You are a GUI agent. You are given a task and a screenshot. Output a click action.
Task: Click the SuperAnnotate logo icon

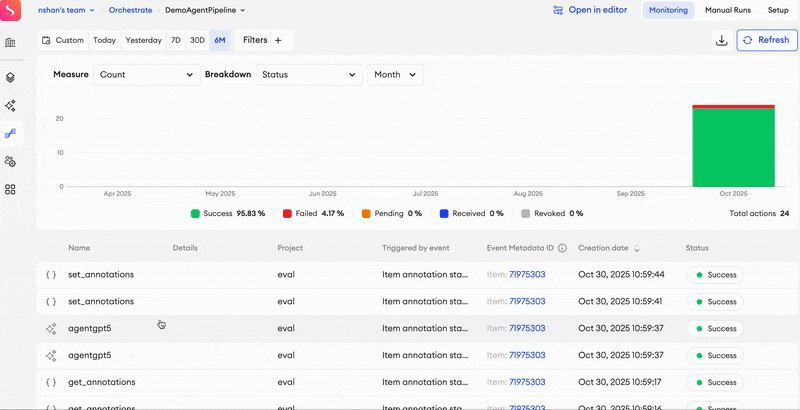click(10, 10)
